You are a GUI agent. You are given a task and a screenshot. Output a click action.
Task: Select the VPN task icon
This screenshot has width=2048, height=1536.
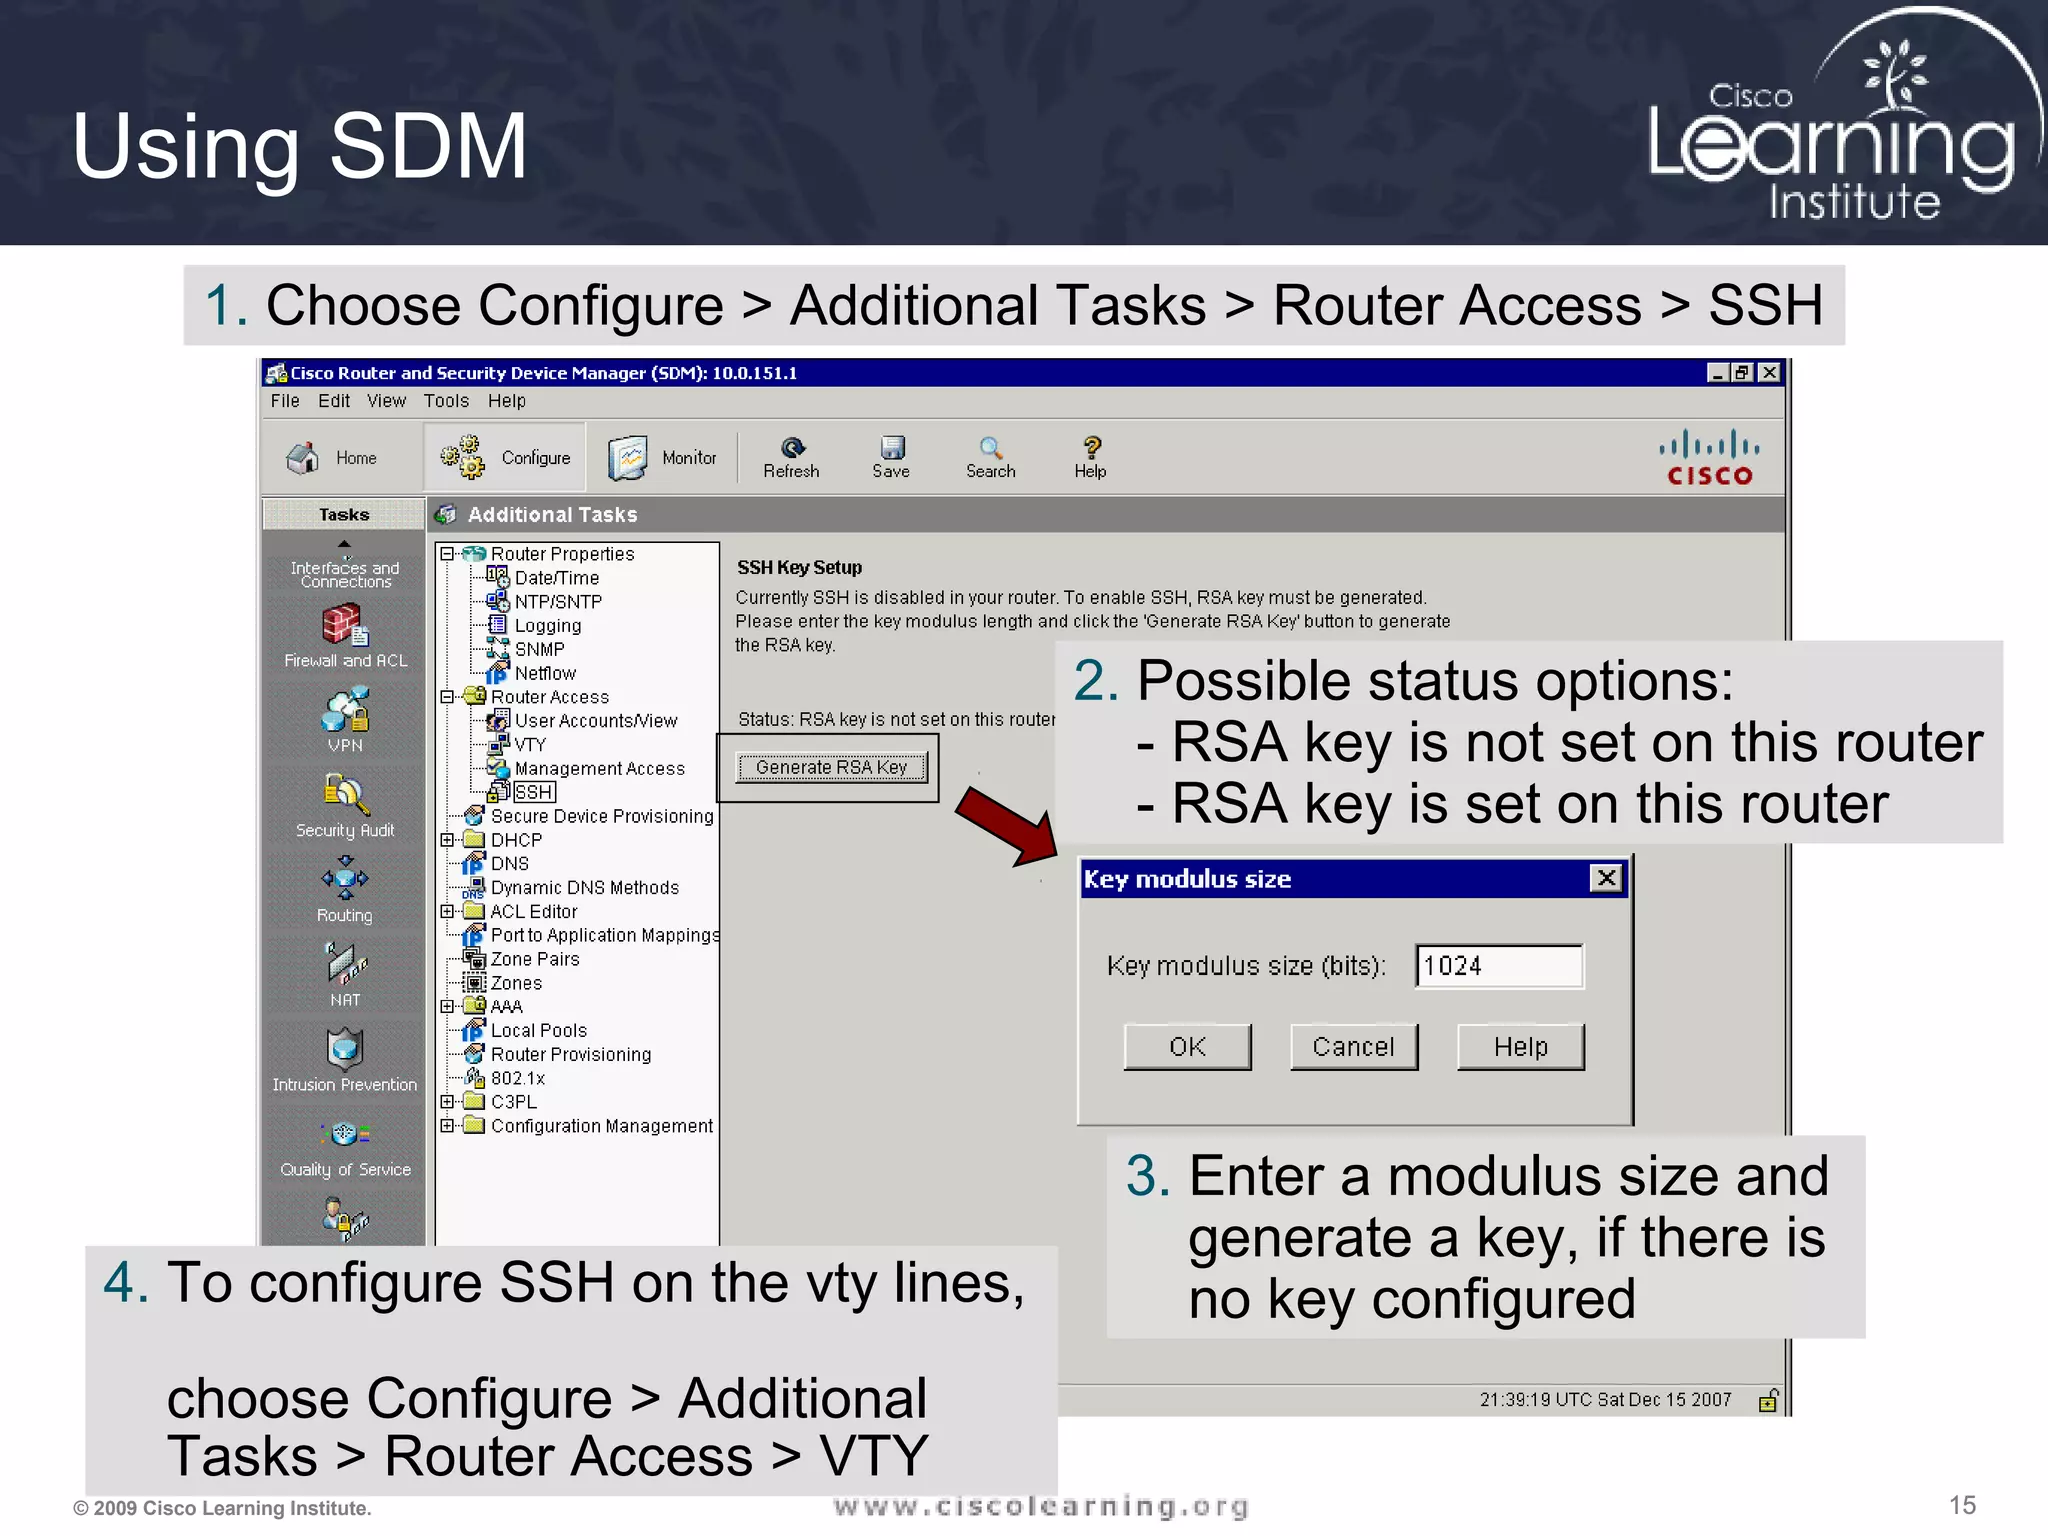(x=345, y=710)
